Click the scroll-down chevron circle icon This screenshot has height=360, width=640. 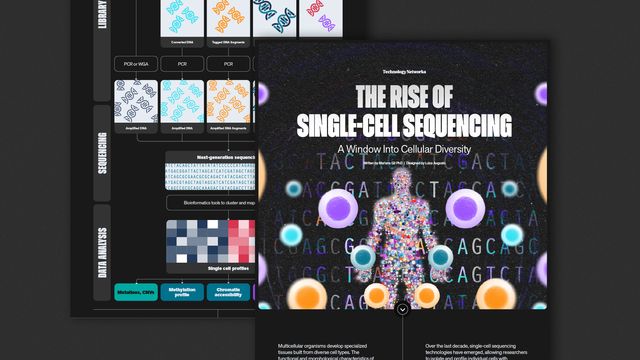[402, 309]
